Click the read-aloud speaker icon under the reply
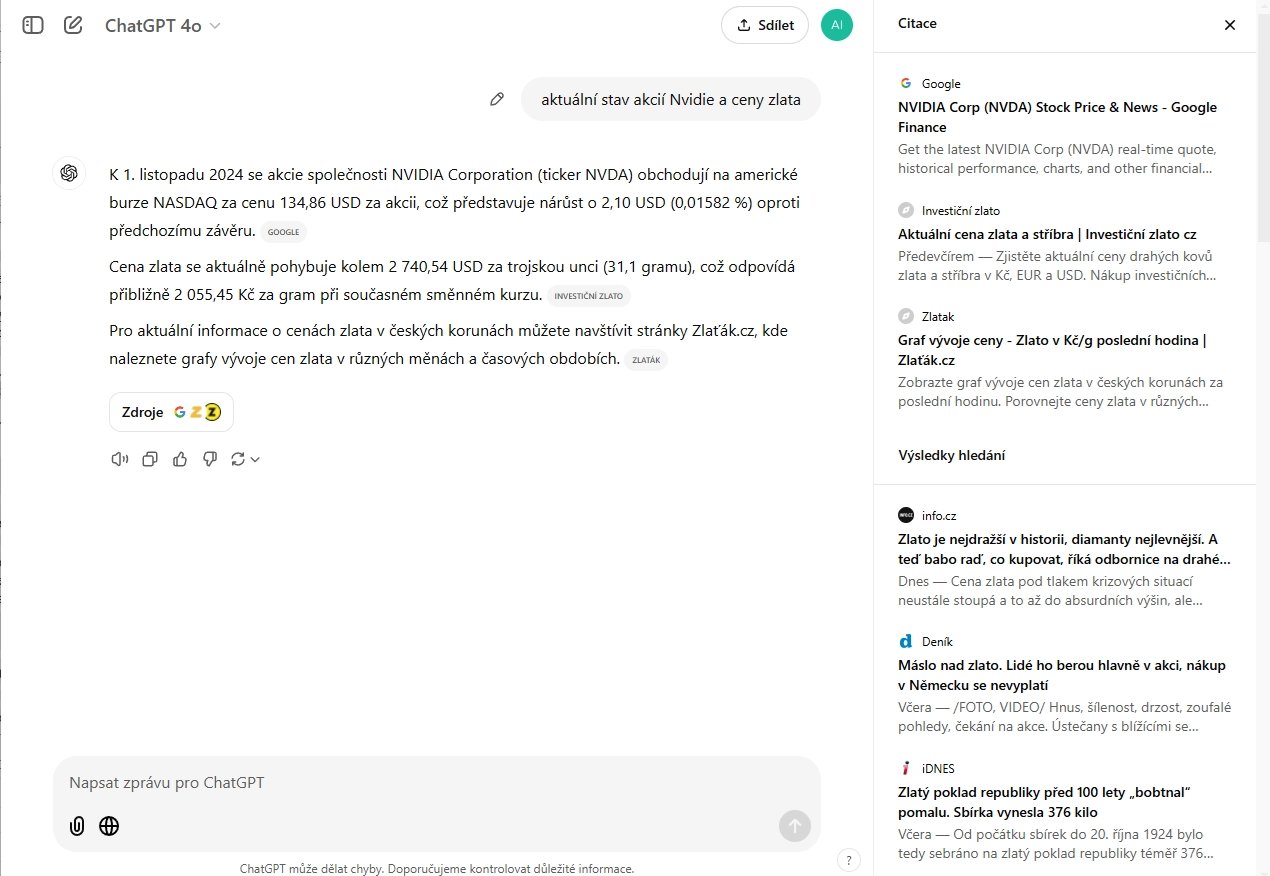The image size is (1270, 876). coord(120,459)
